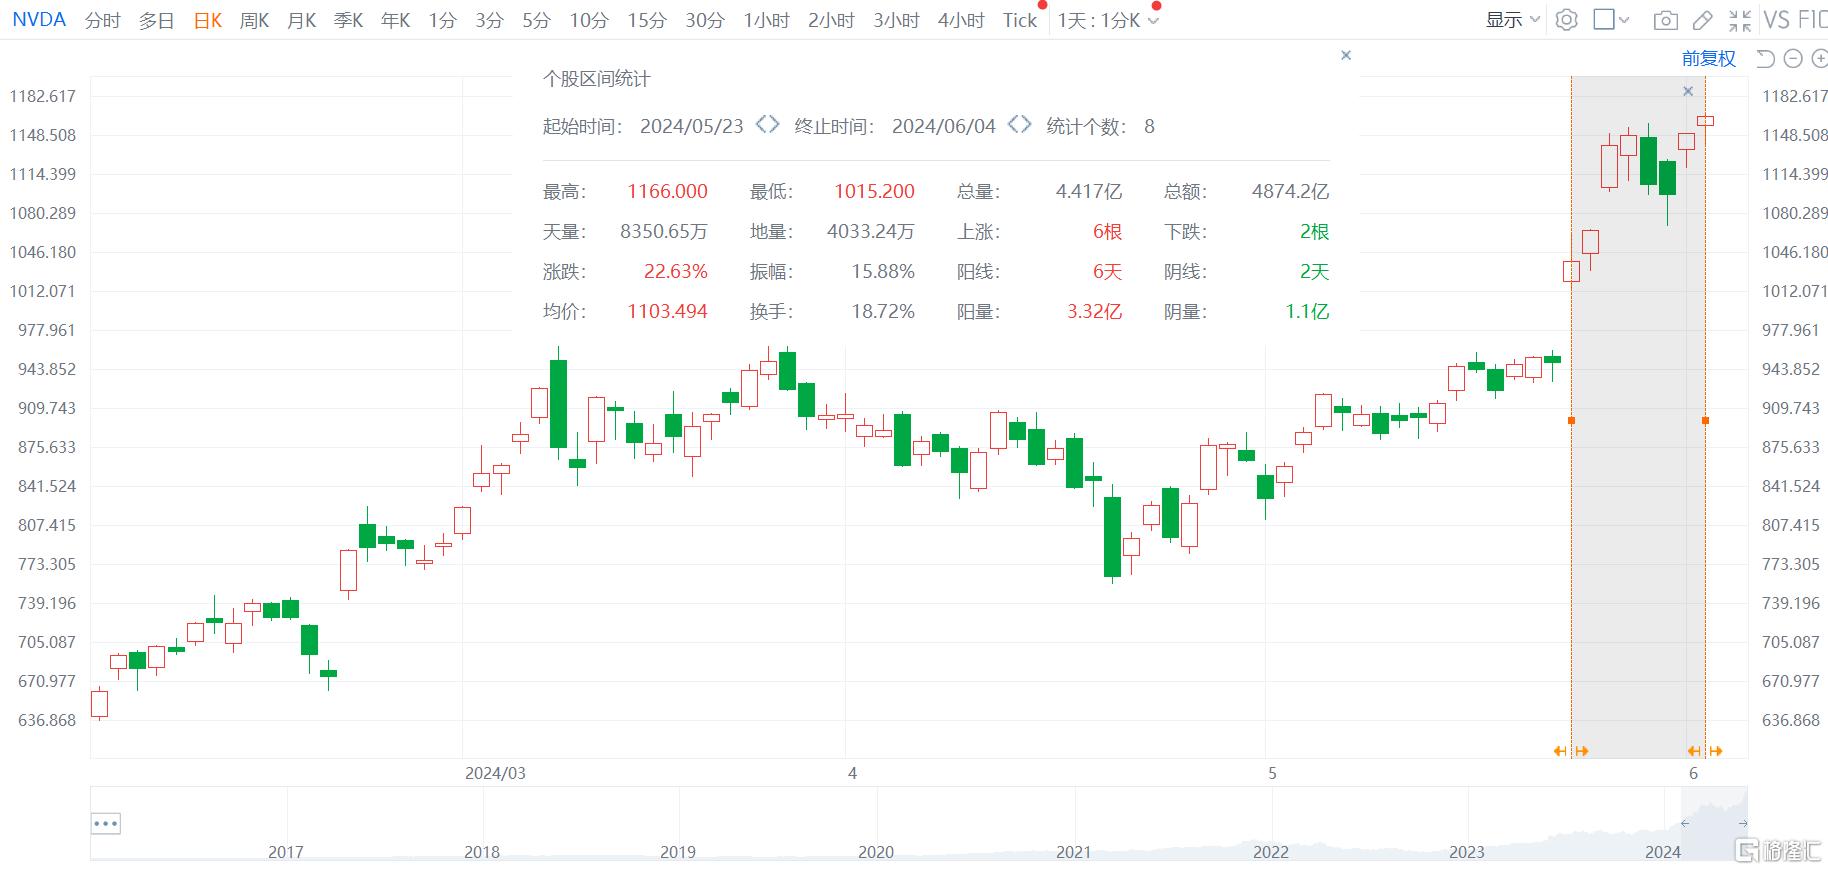Switch to the 30分 timeframe

point(704,20)
